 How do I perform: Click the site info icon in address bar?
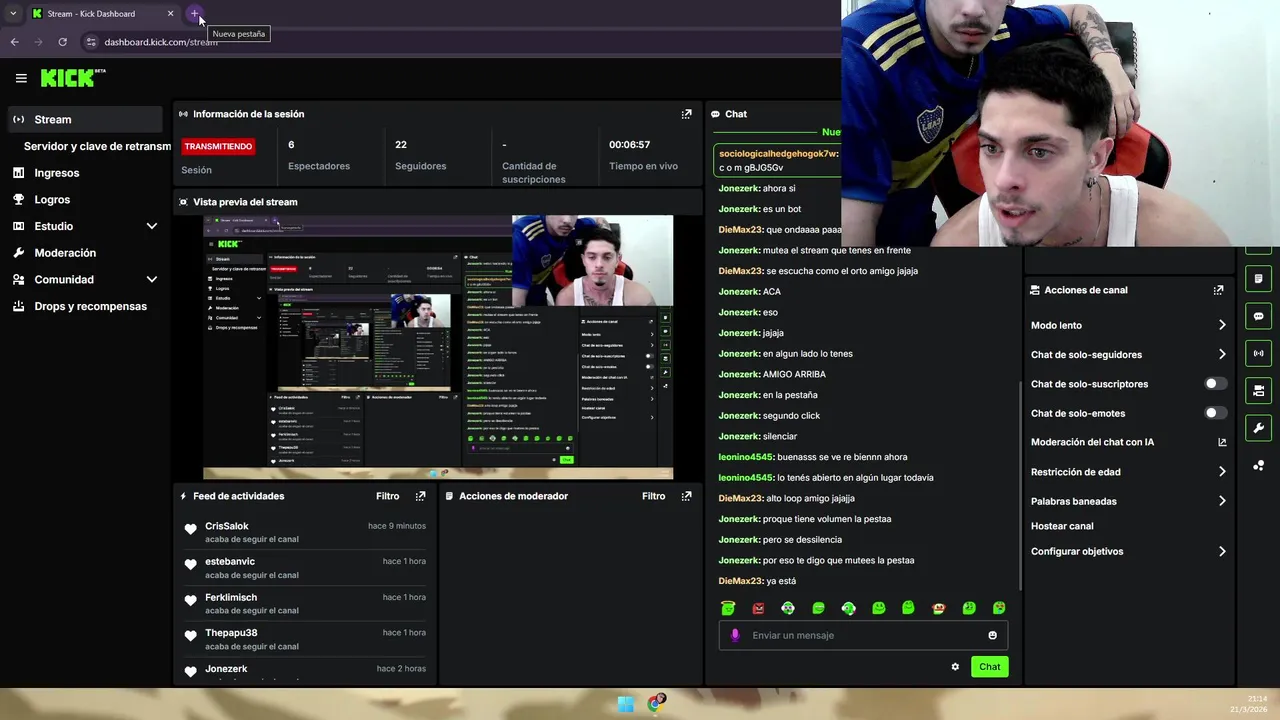pyautogui.click(x=90, y=42)
